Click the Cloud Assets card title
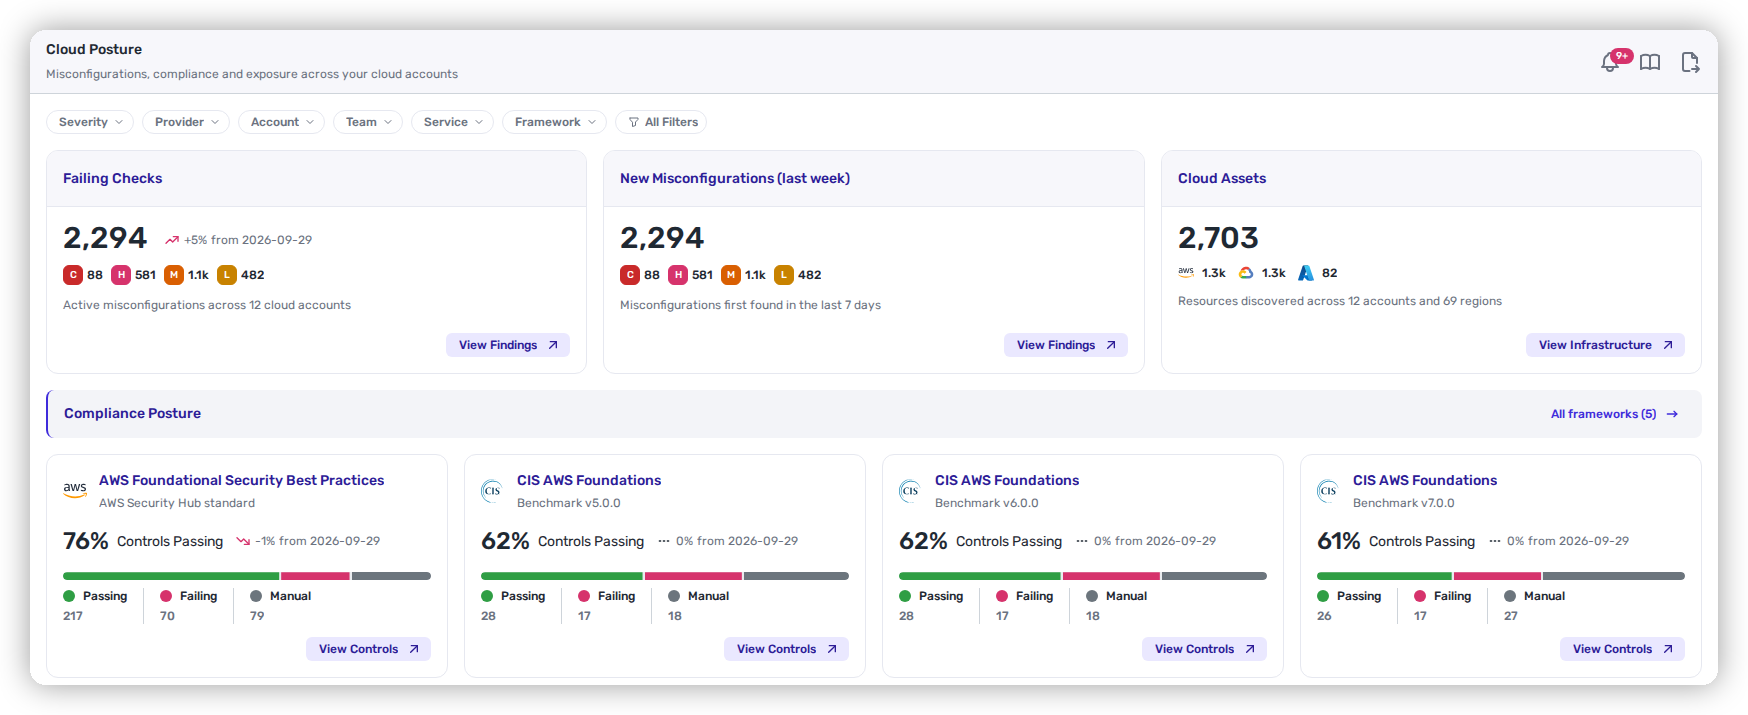Viewport: 1748px width, 715px height. [x=1222, y=178]
